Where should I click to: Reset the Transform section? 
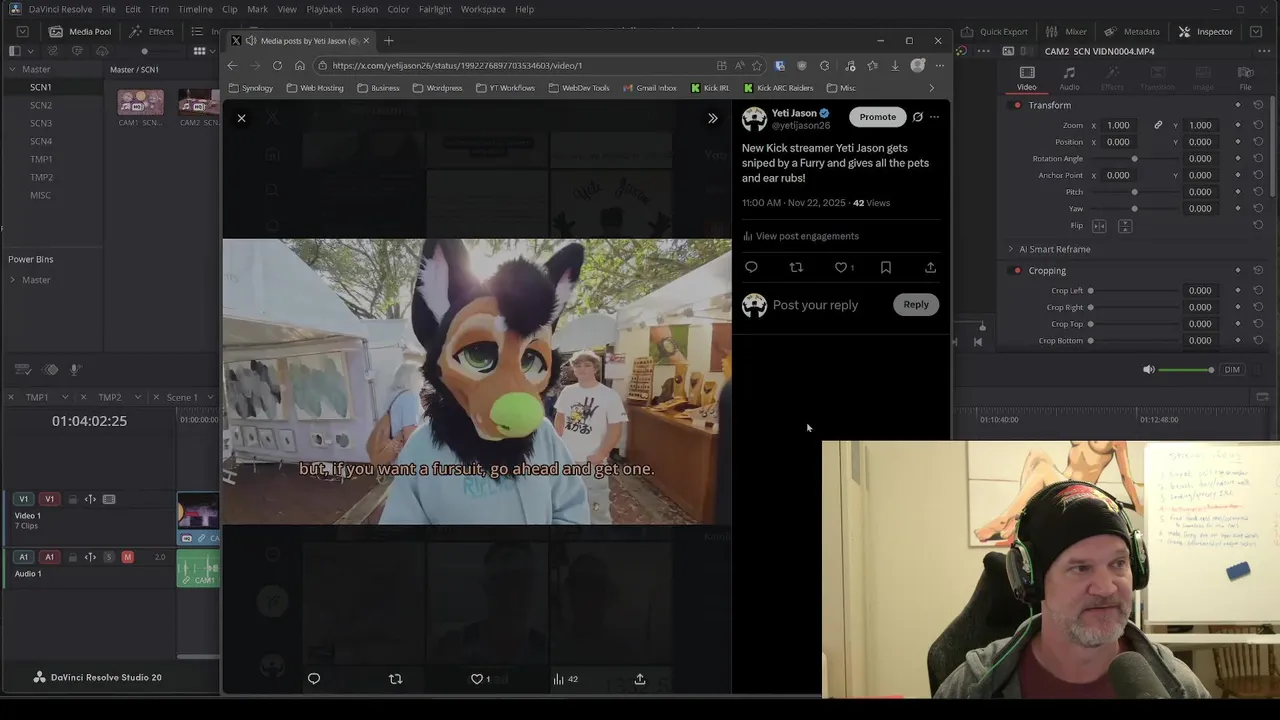pyautogui.click(x=1258, y=105)
